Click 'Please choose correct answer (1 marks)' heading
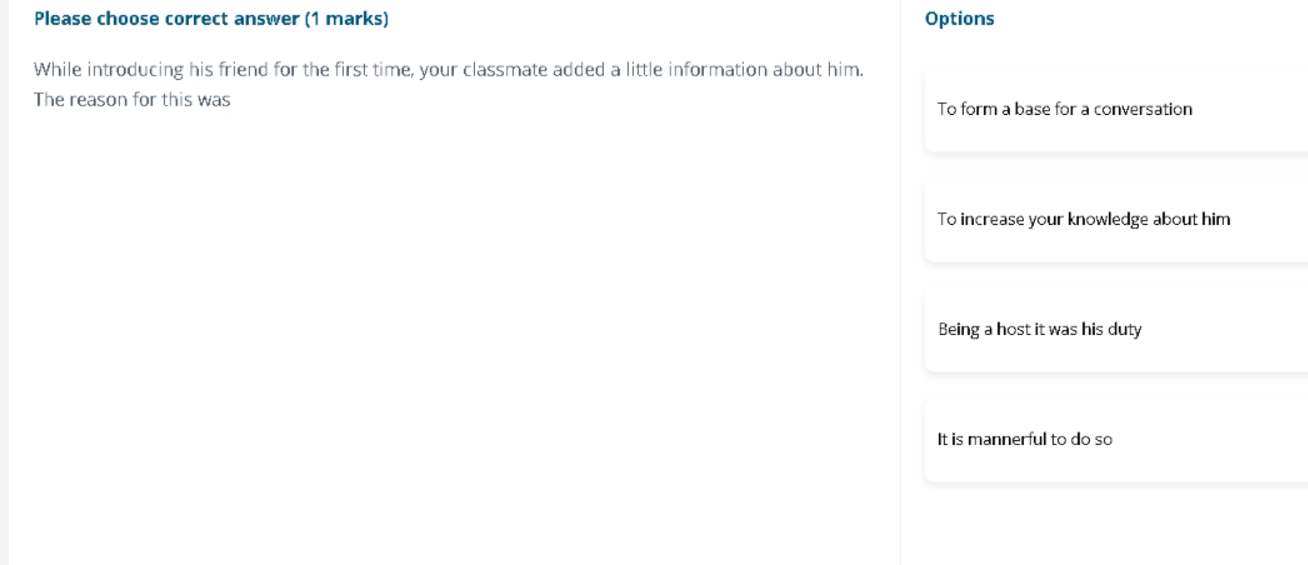 [211, 19]
